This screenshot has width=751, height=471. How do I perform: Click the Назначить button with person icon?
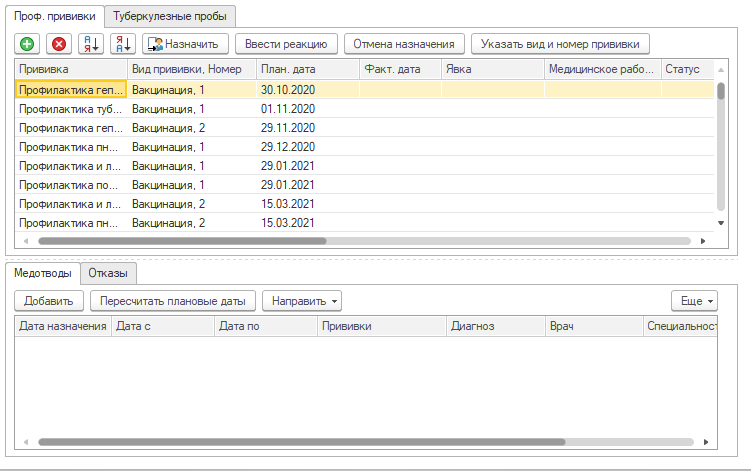click(186, 44)
